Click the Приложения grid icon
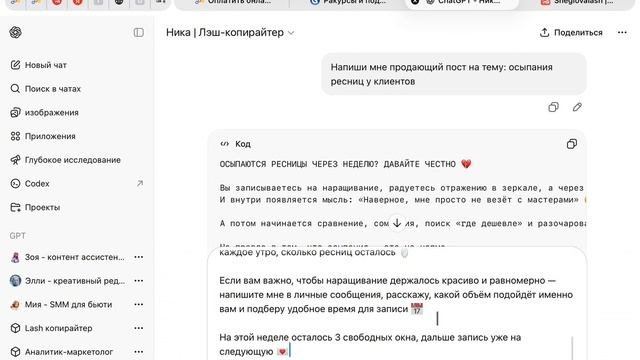 click(x=15, y=136)
